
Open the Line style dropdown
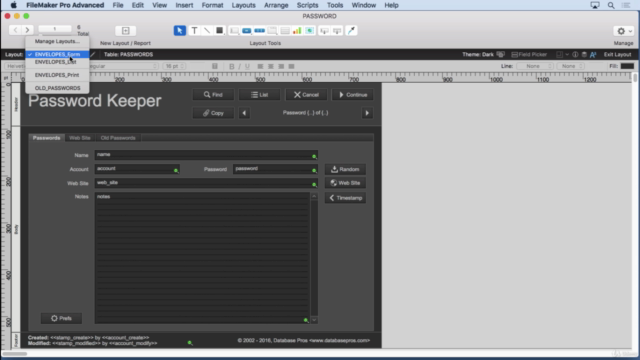[535, 66]
